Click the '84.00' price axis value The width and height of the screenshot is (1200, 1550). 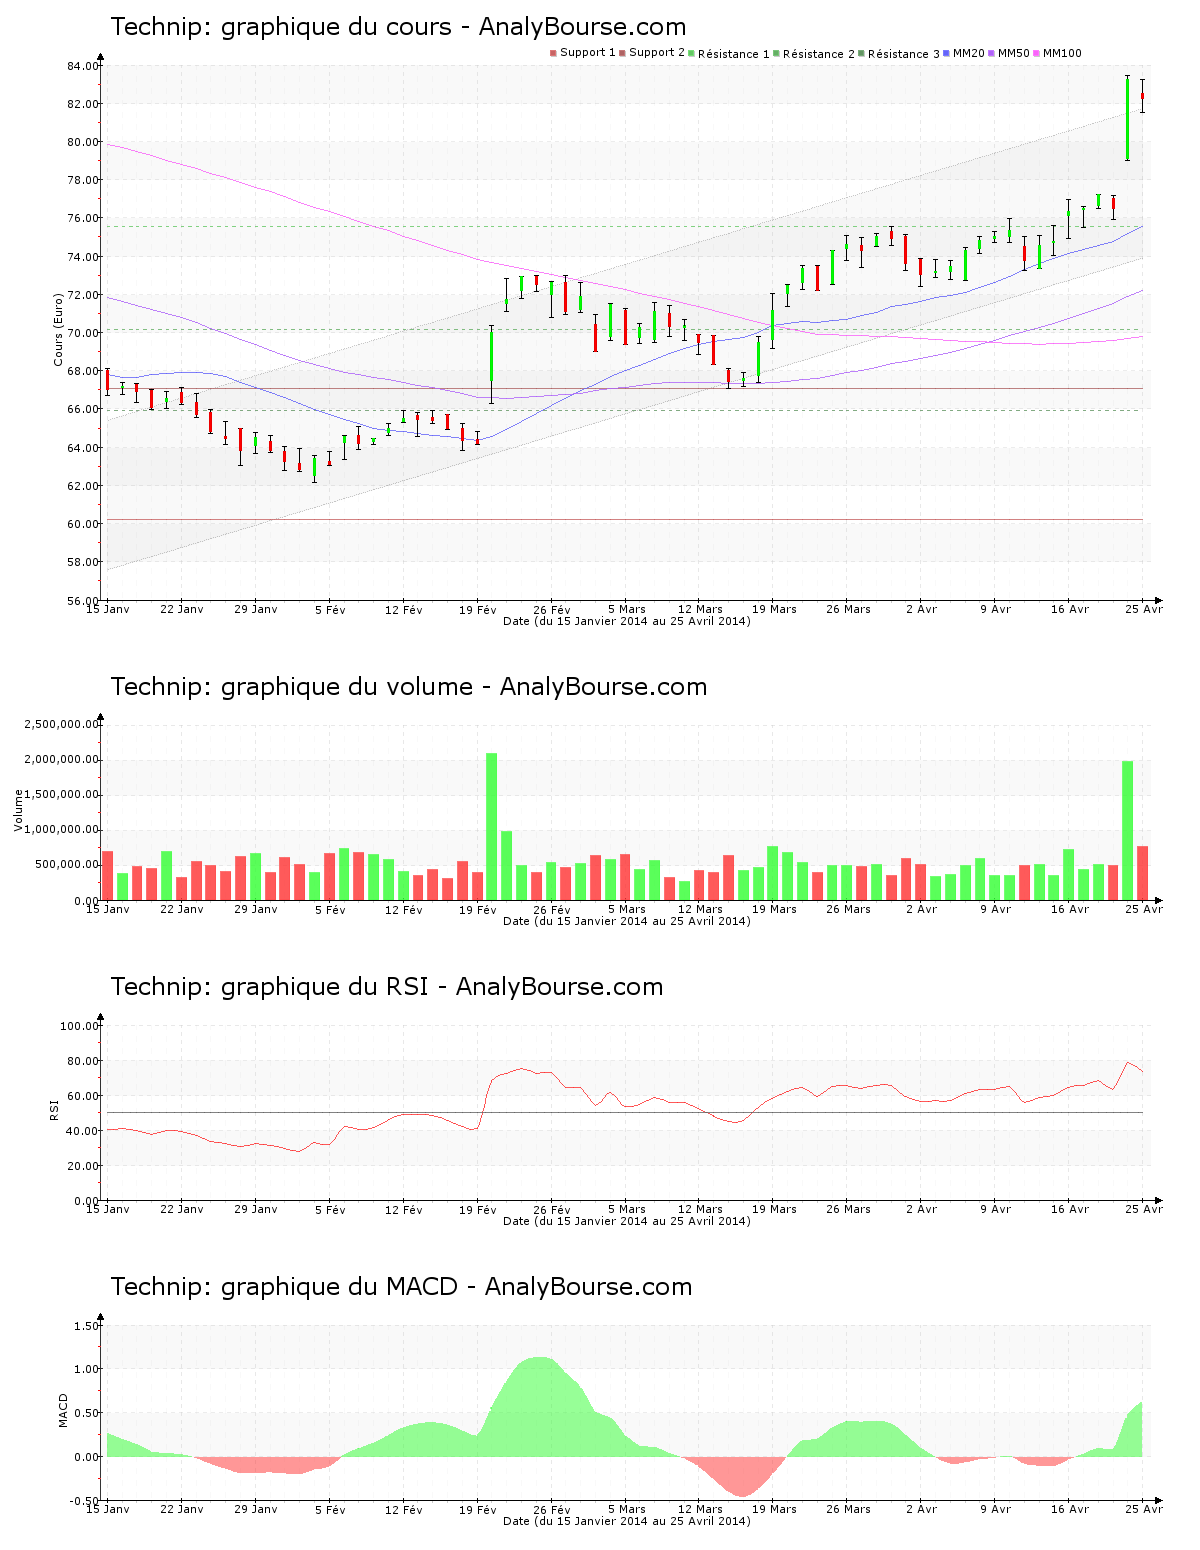(82, 66)
